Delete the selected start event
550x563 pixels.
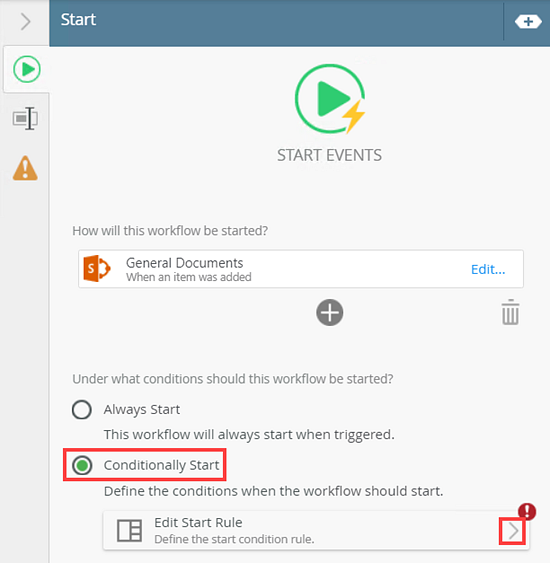(510, 312)
